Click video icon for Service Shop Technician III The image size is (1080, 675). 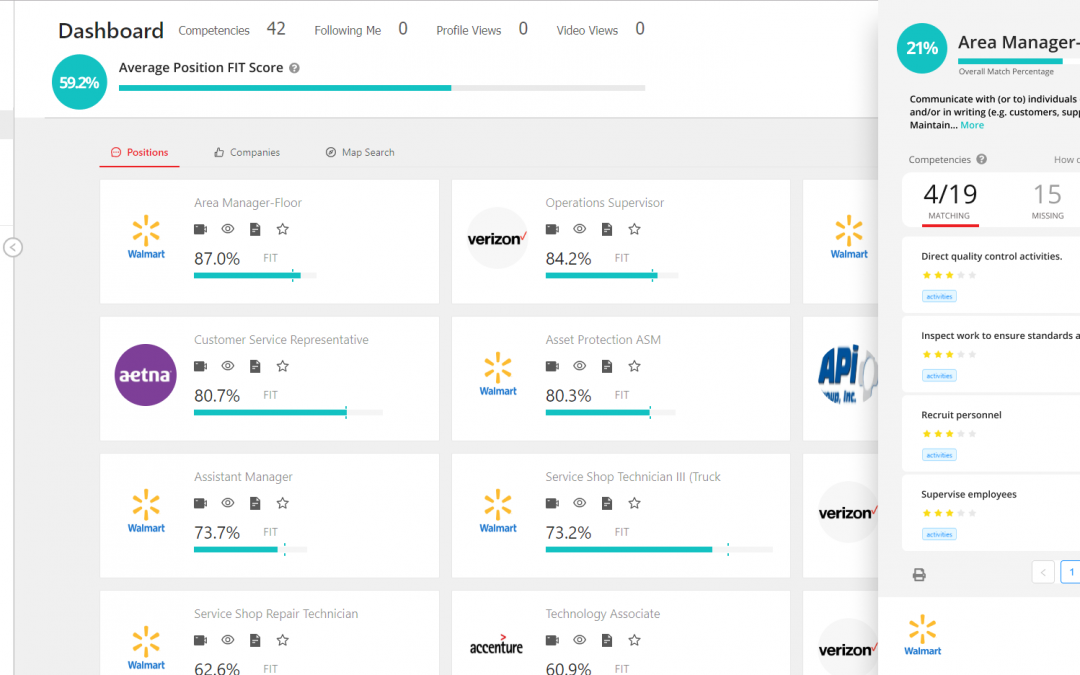click(552, 503)
